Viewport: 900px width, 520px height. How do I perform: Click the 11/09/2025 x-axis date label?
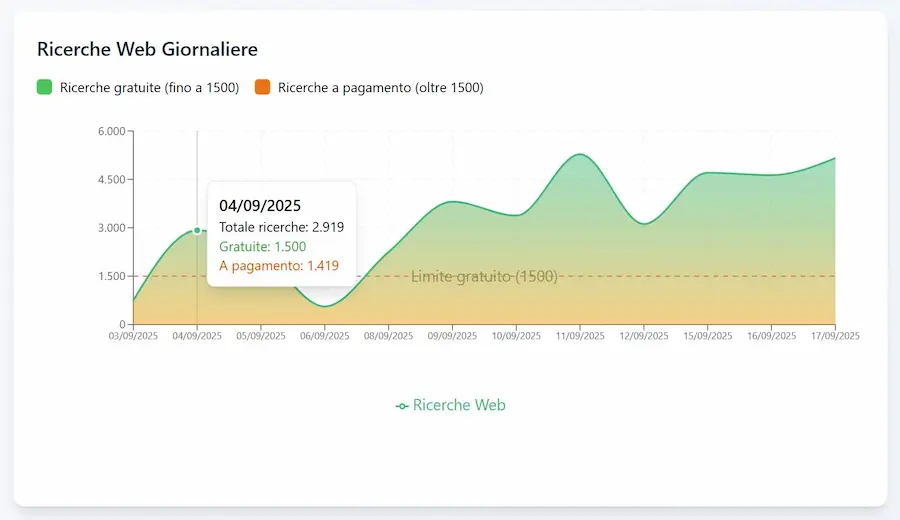(580, 337)
